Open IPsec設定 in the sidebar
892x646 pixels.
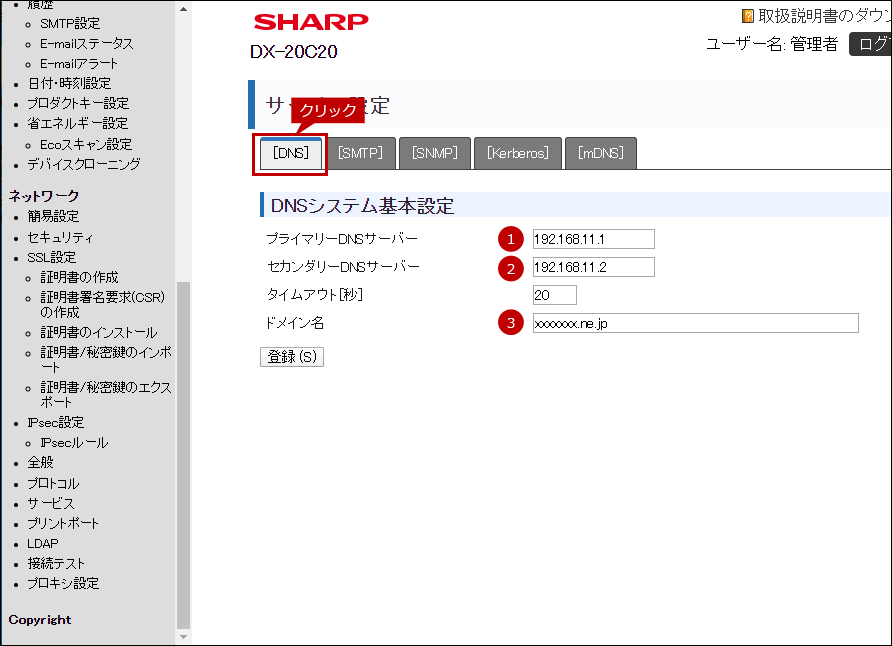(56, 423)
